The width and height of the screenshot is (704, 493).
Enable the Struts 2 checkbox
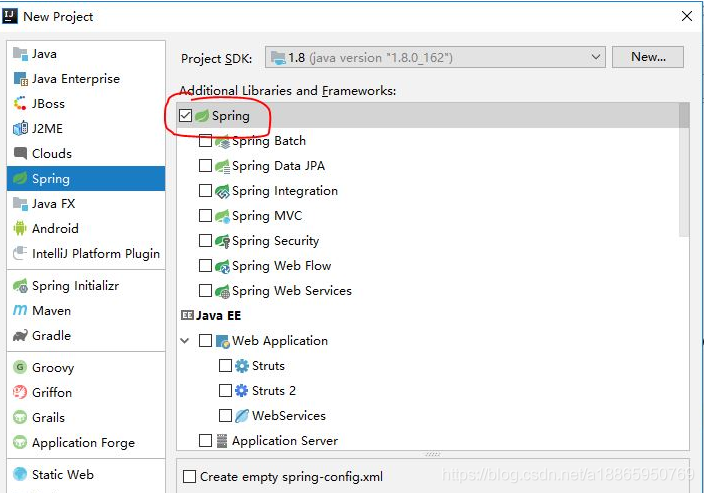click(225, 391)
